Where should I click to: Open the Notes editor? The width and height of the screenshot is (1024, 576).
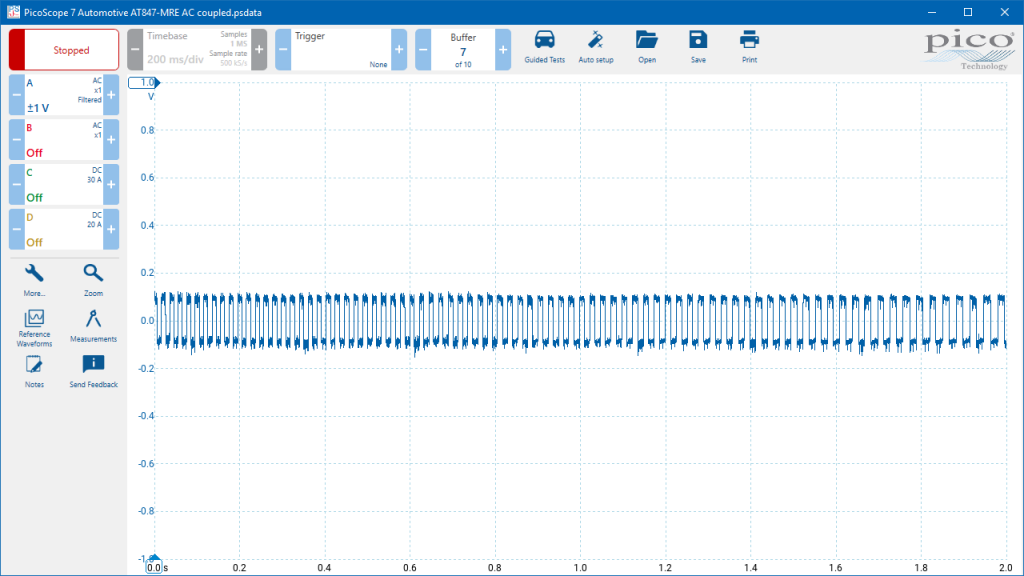[34, 372]
